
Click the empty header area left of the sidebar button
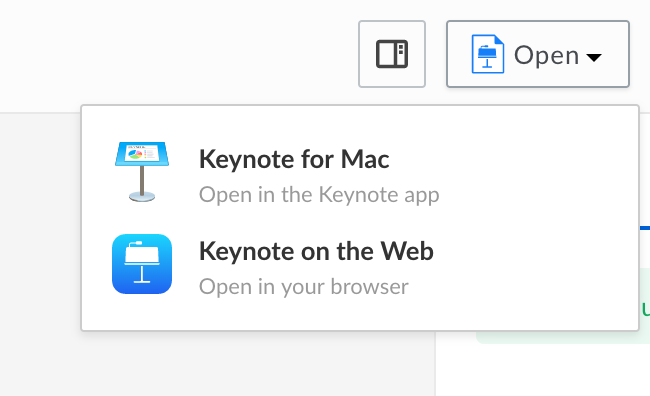coord(178,54)
